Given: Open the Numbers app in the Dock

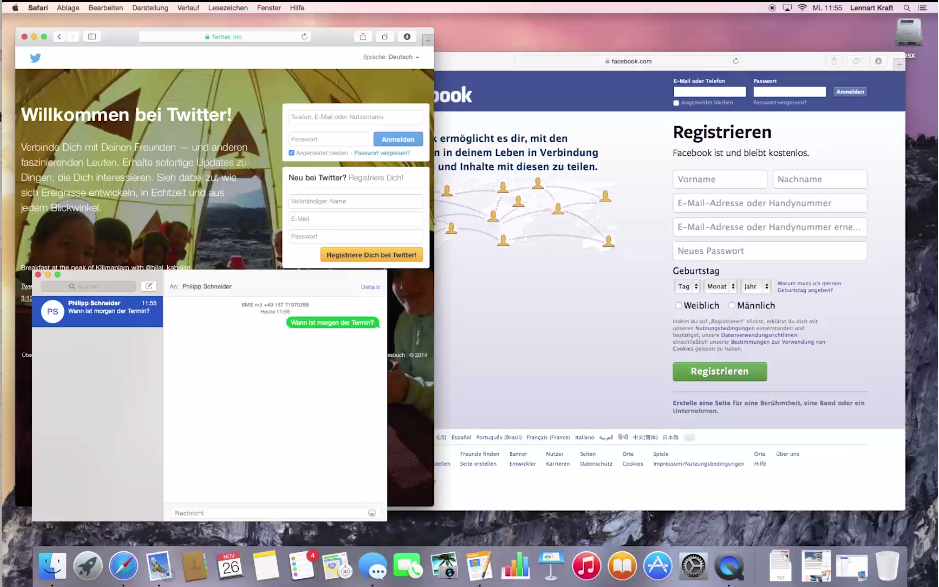Looking at the screenshot, I should coord(515,565).
